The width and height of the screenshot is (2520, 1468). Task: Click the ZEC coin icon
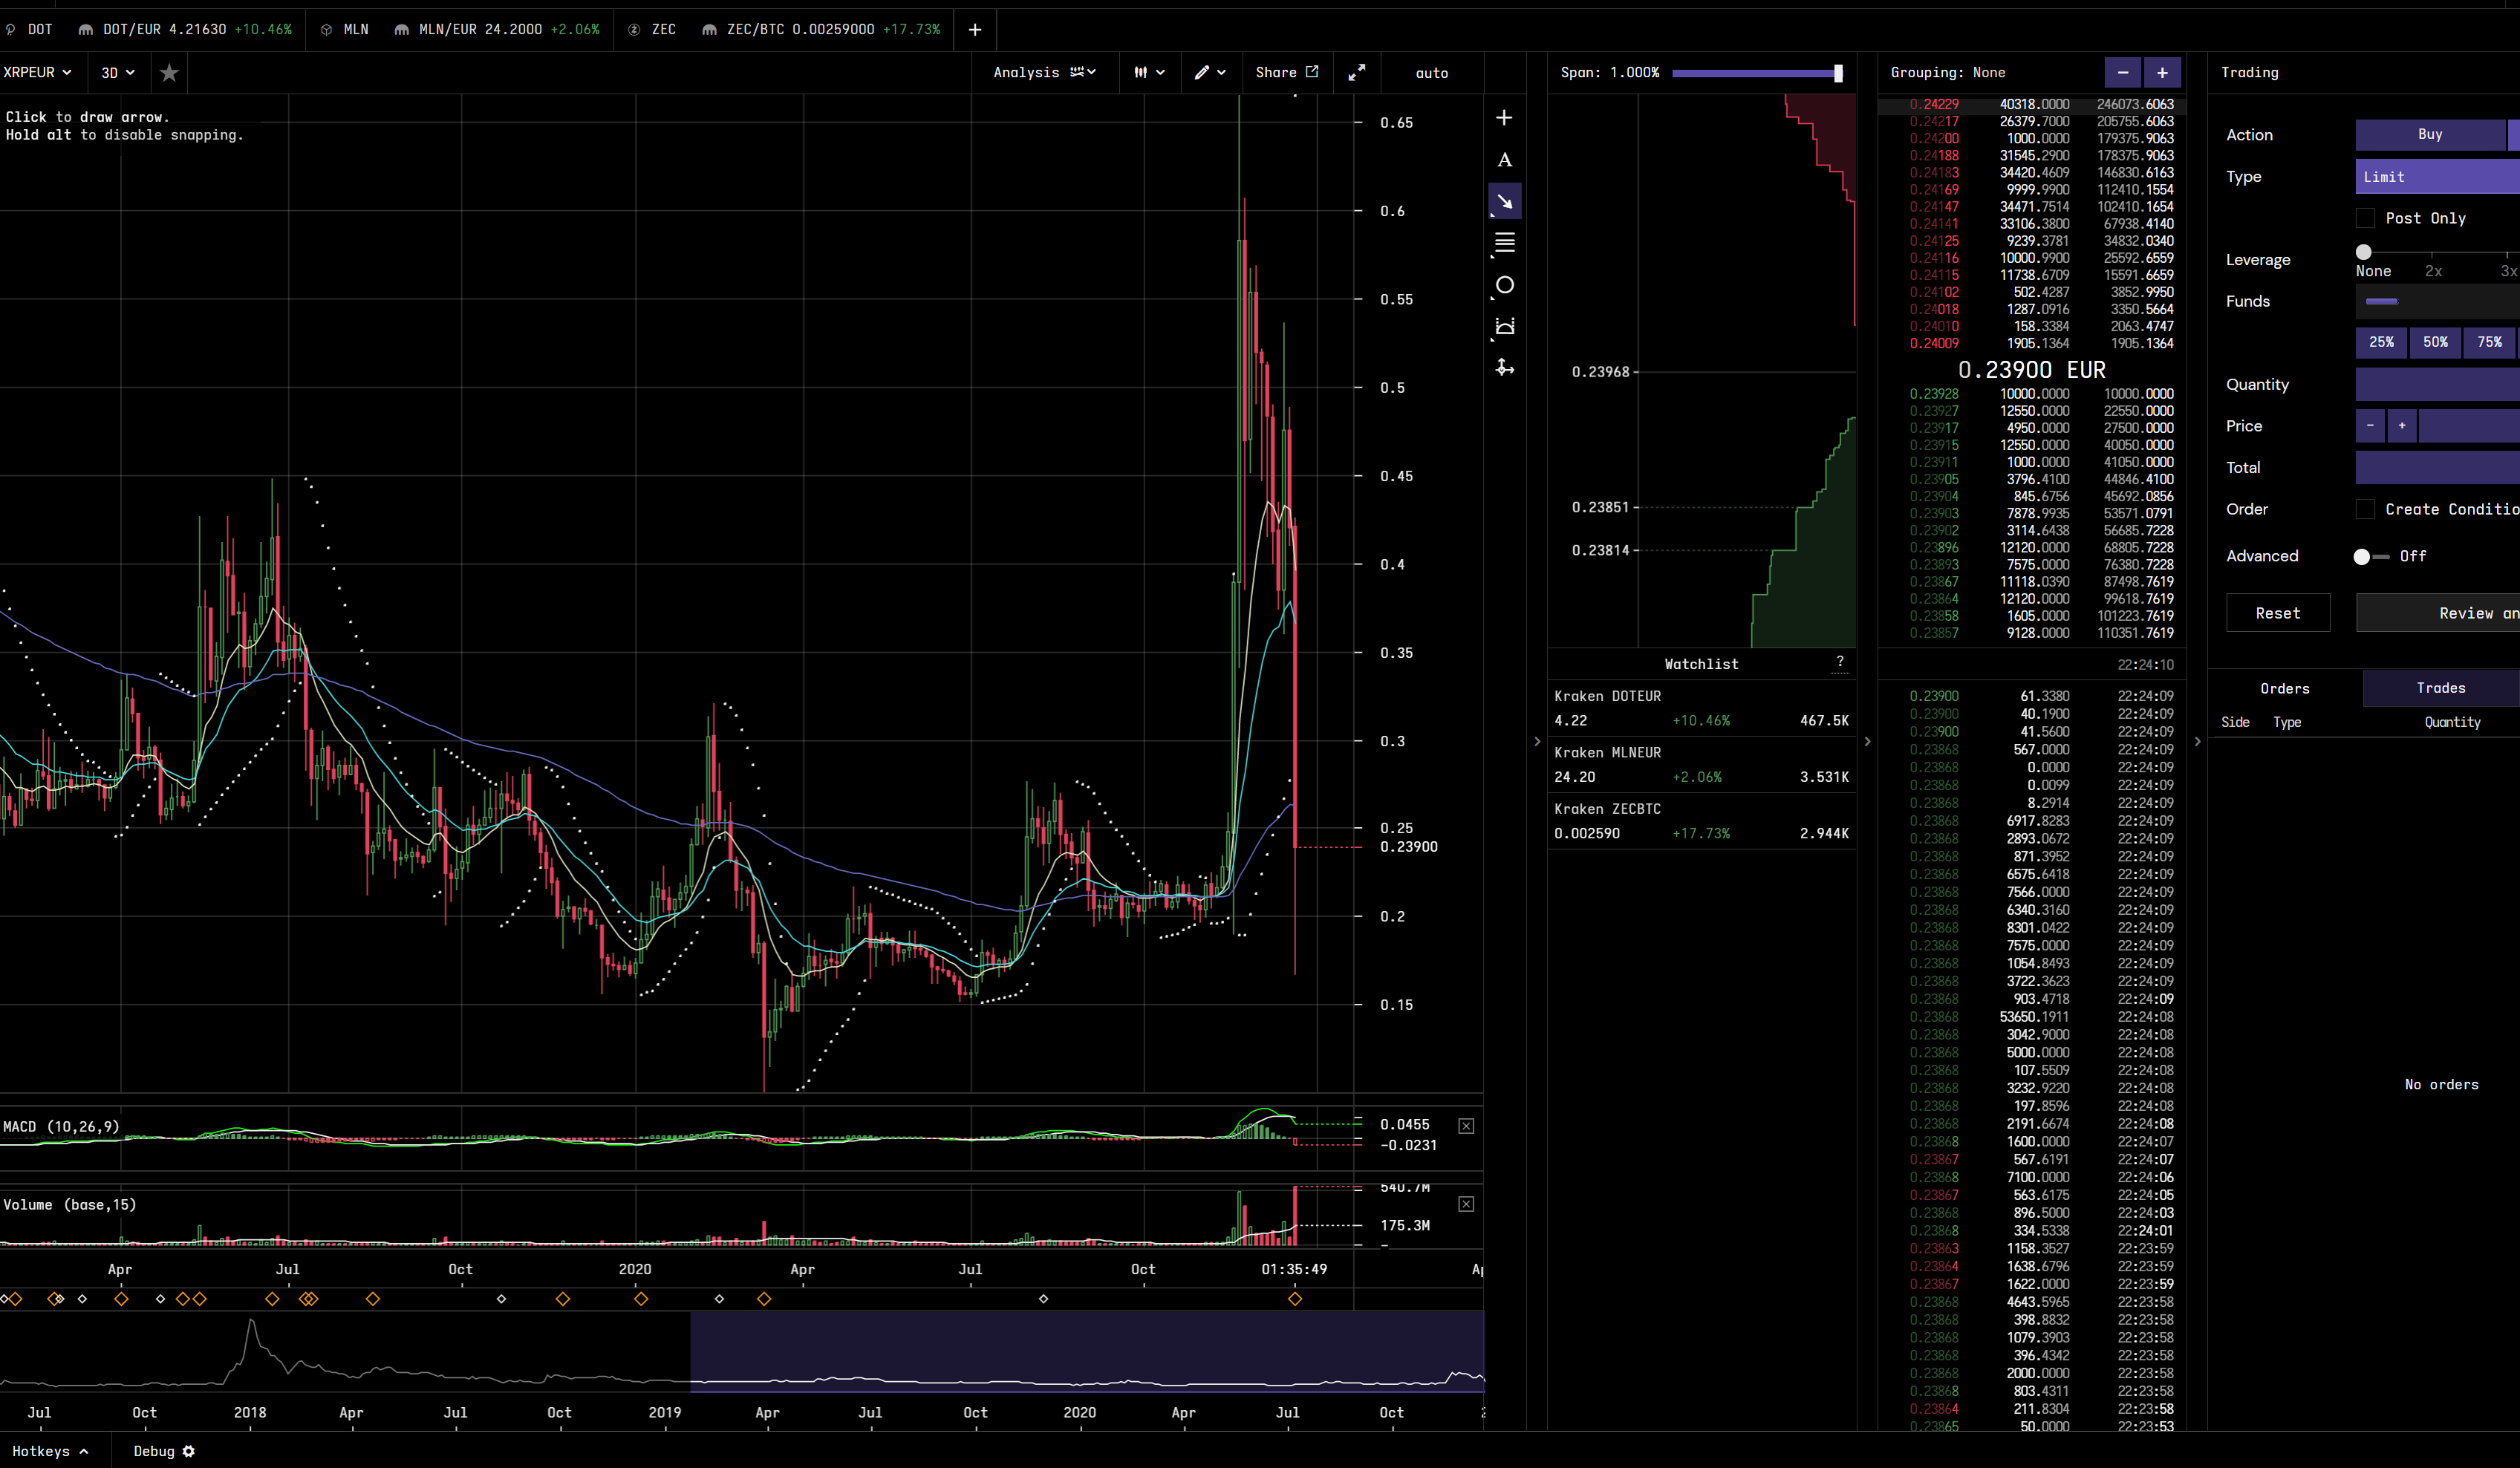pyautogui.click(x=634, y=30)
